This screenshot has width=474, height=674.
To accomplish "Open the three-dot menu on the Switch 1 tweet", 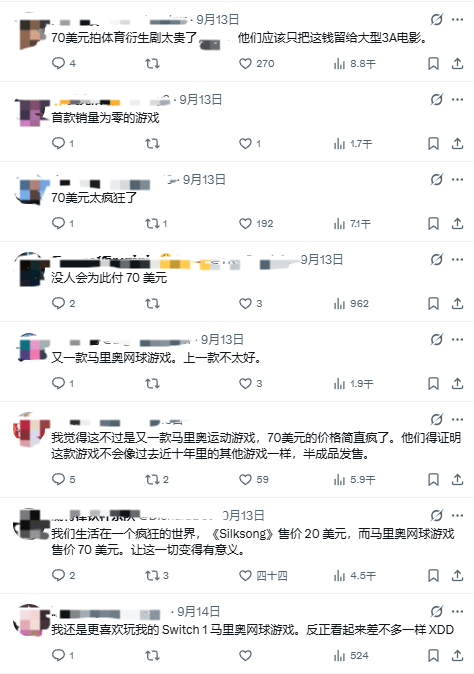I will pos(458,611).
